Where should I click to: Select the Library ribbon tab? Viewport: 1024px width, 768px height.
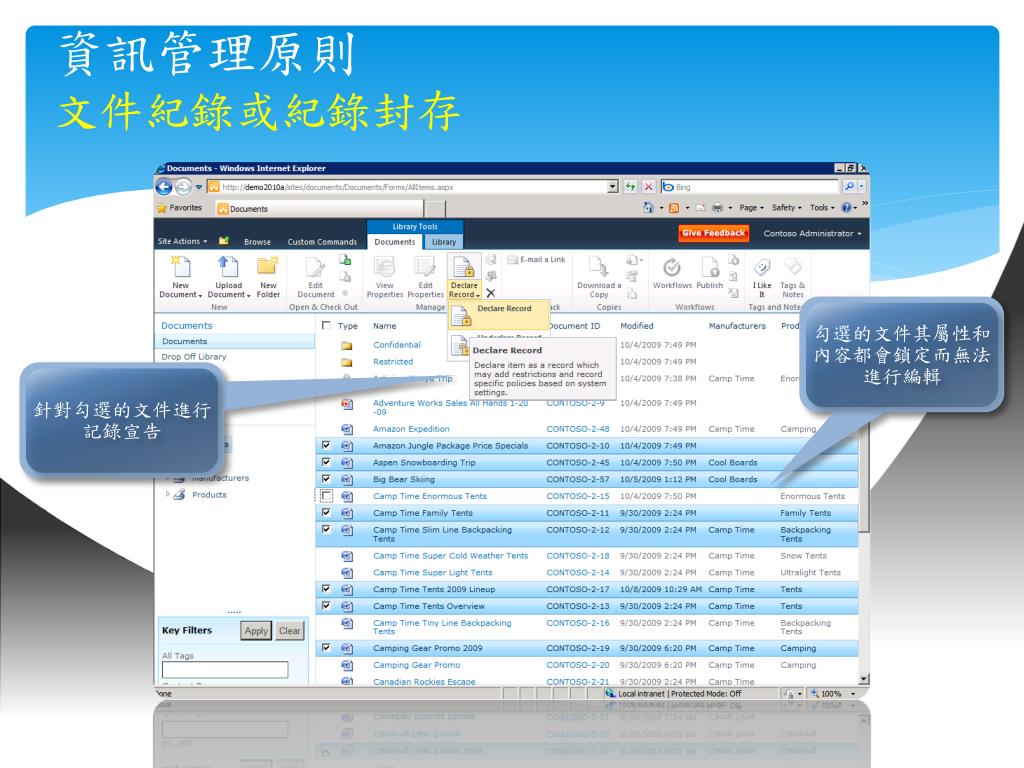(x=443, y=242)
